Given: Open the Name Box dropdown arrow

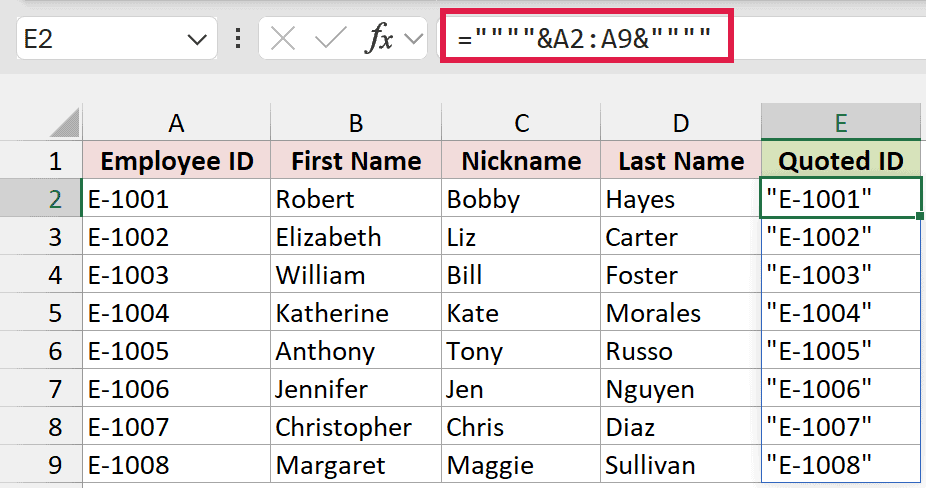Looking at the screenshot, I should tap(197, 40).
